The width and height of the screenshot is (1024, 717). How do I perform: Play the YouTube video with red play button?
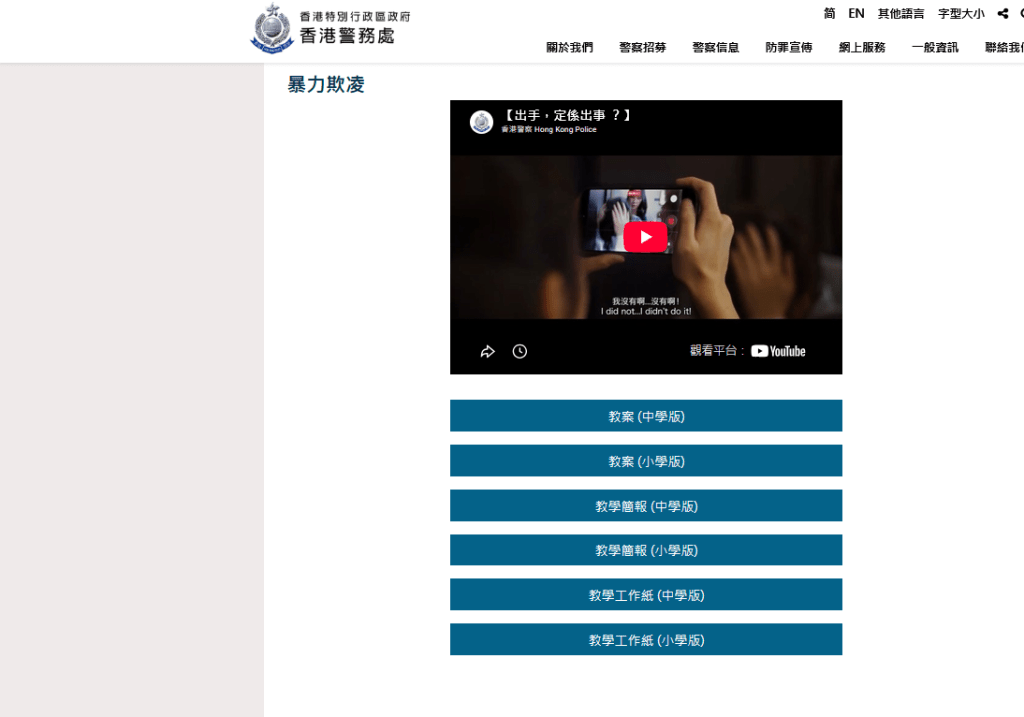(x=645, y=237)
